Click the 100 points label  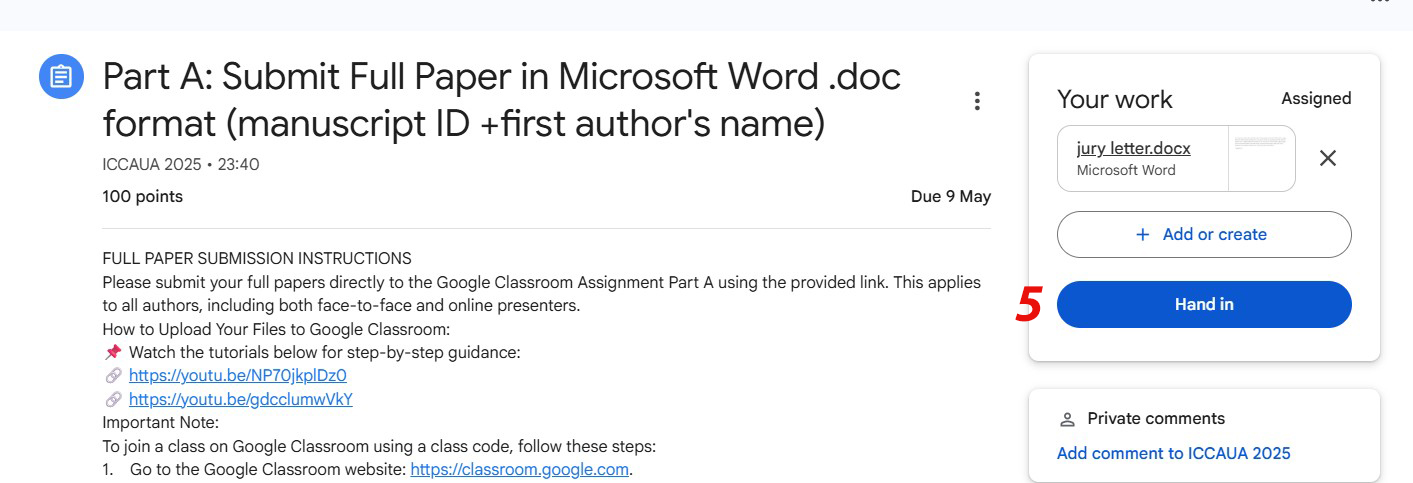142,196
